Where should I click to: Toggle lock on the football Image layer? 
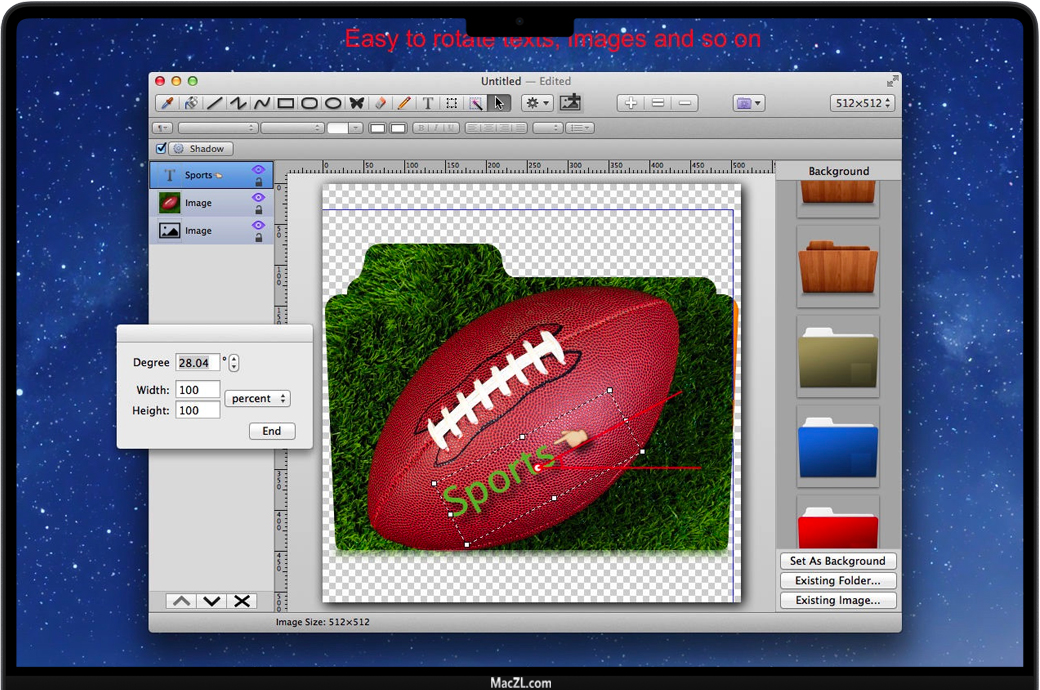(258, 210)
